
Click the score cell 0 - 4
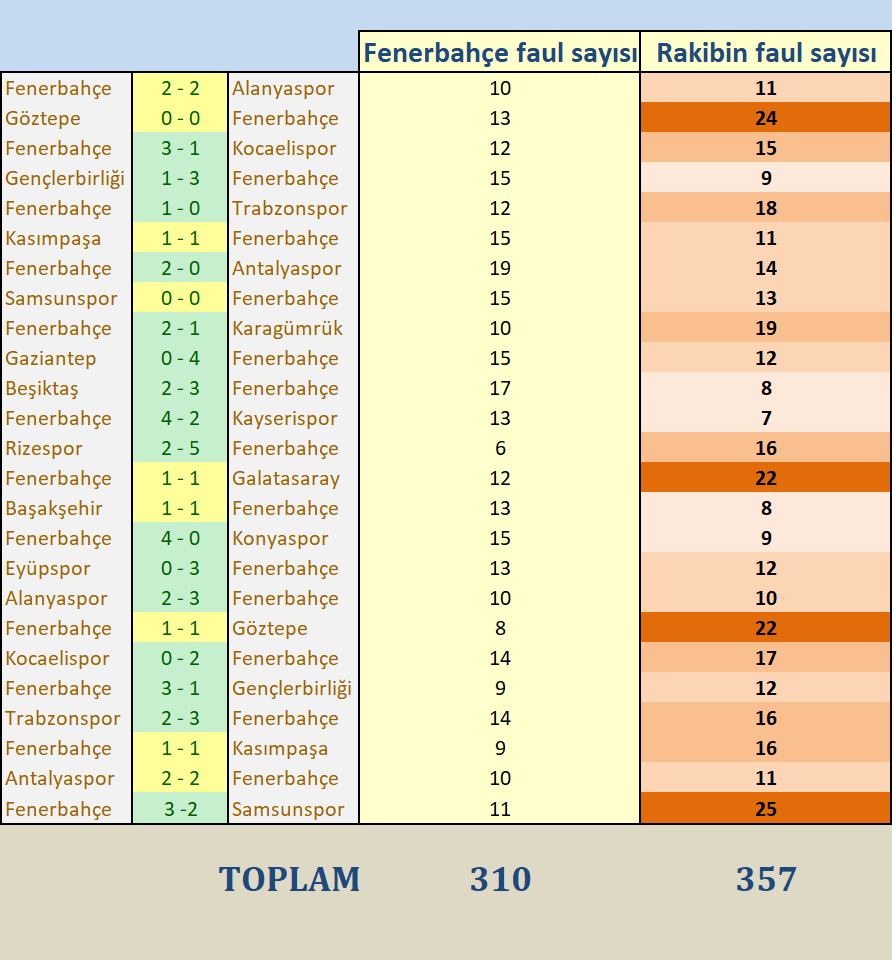click(180, 358)
